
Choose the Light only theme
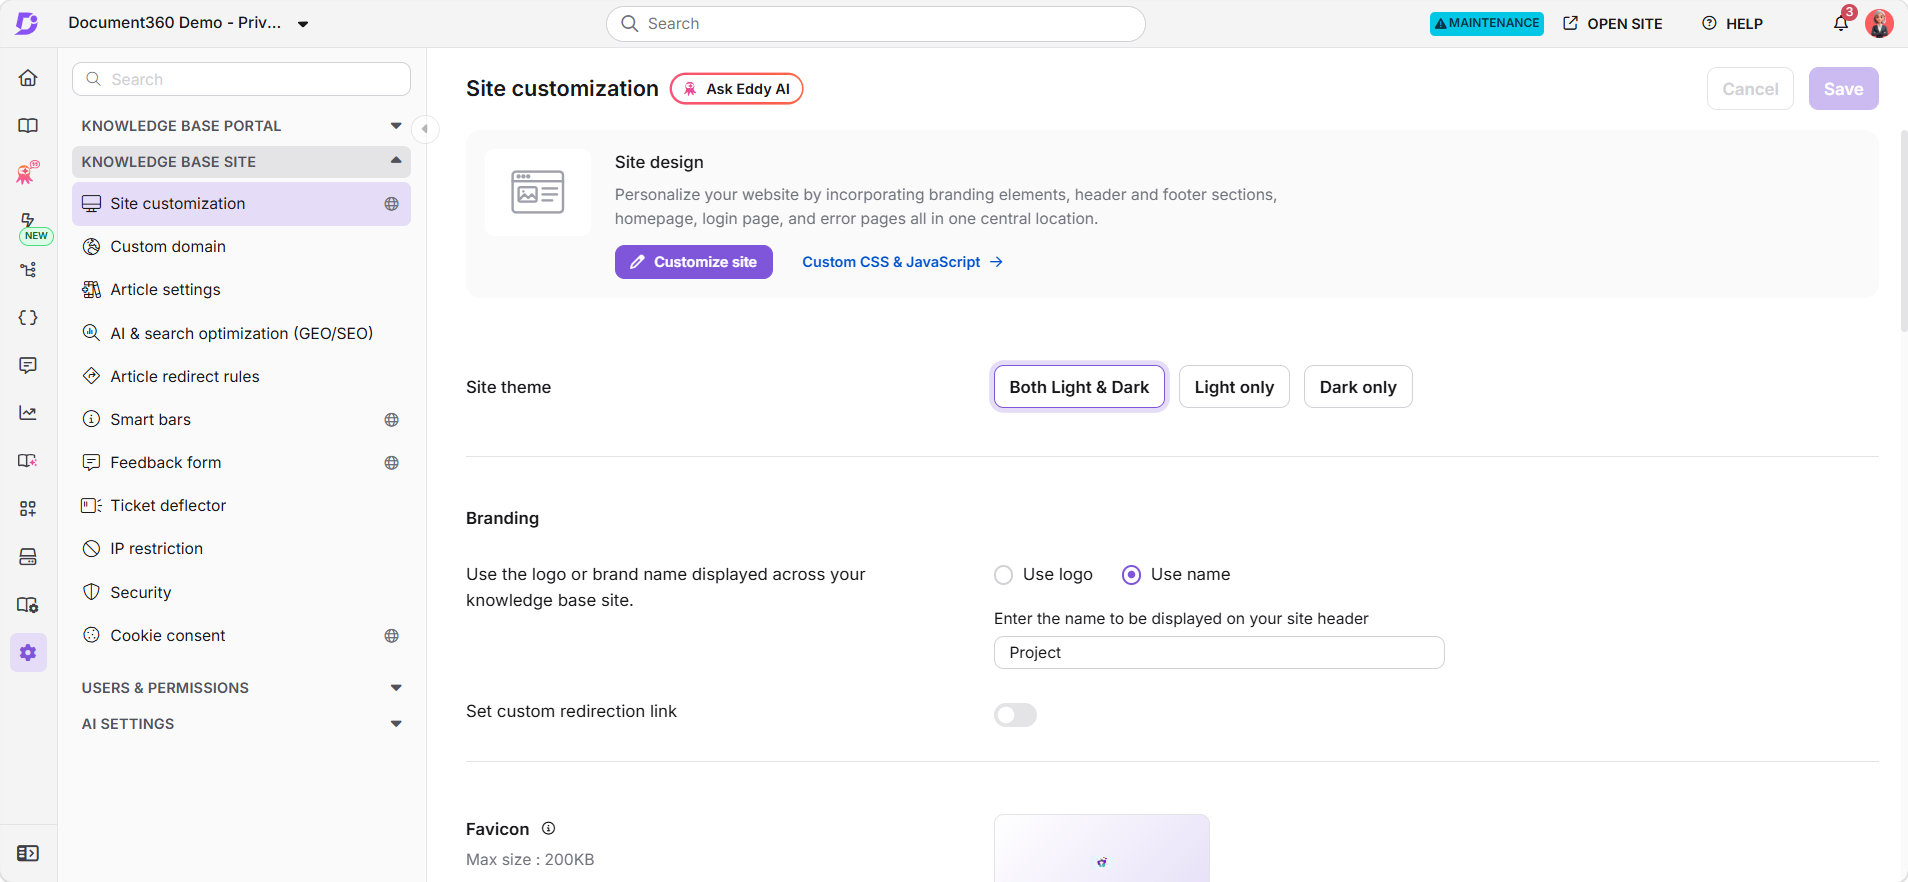(x=1234, y=387)
